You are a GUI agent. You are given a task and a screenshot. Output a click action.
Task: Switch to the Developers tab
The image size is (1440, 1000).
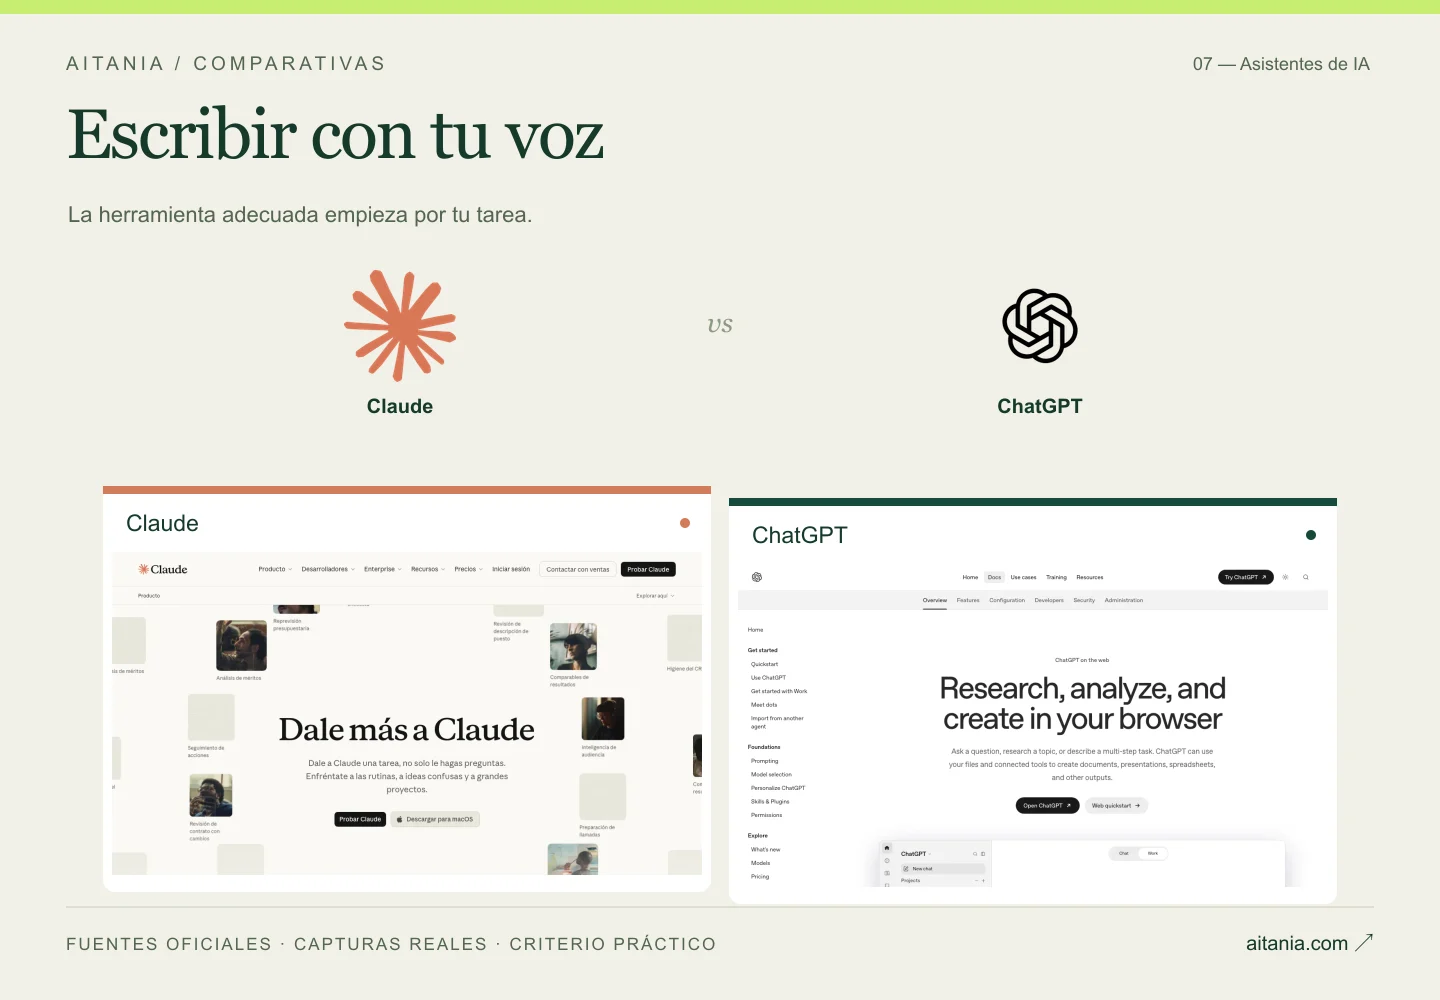(1049, 600)
